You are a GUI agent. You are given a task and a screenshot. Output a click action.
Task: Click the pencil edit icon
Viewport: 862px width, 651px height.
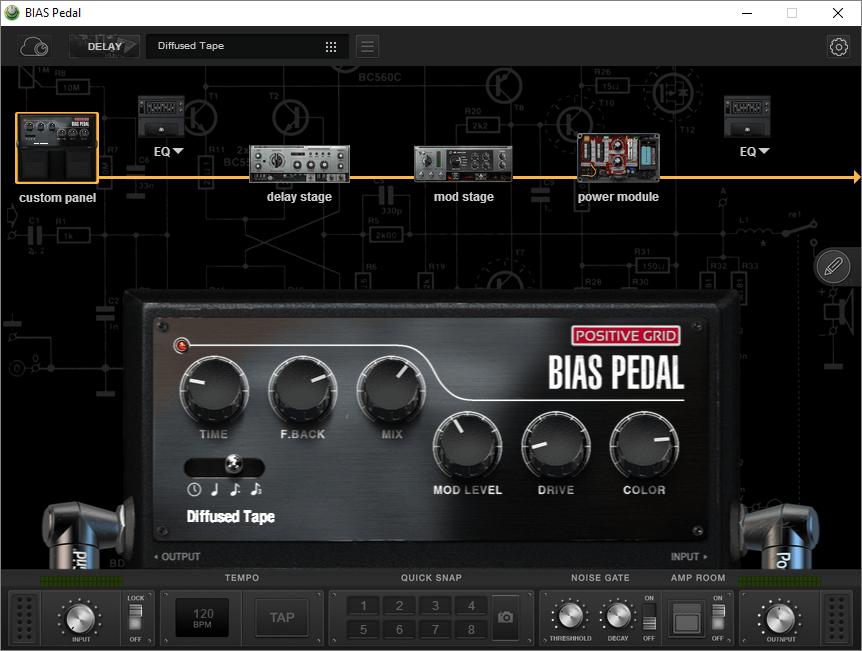click(832, 267)
